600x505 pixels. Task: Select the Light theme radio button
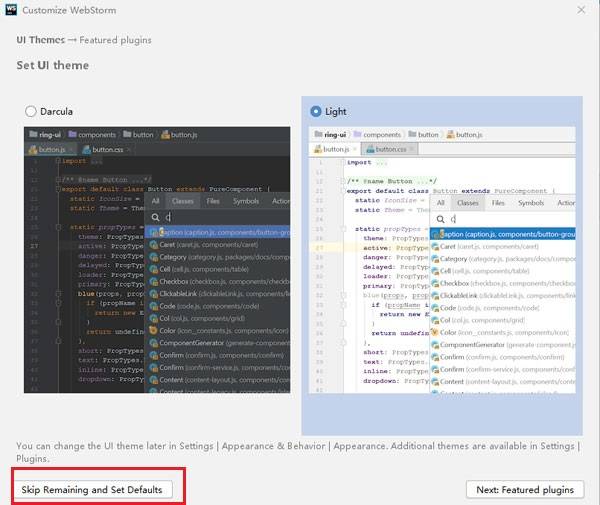point(316,111)
